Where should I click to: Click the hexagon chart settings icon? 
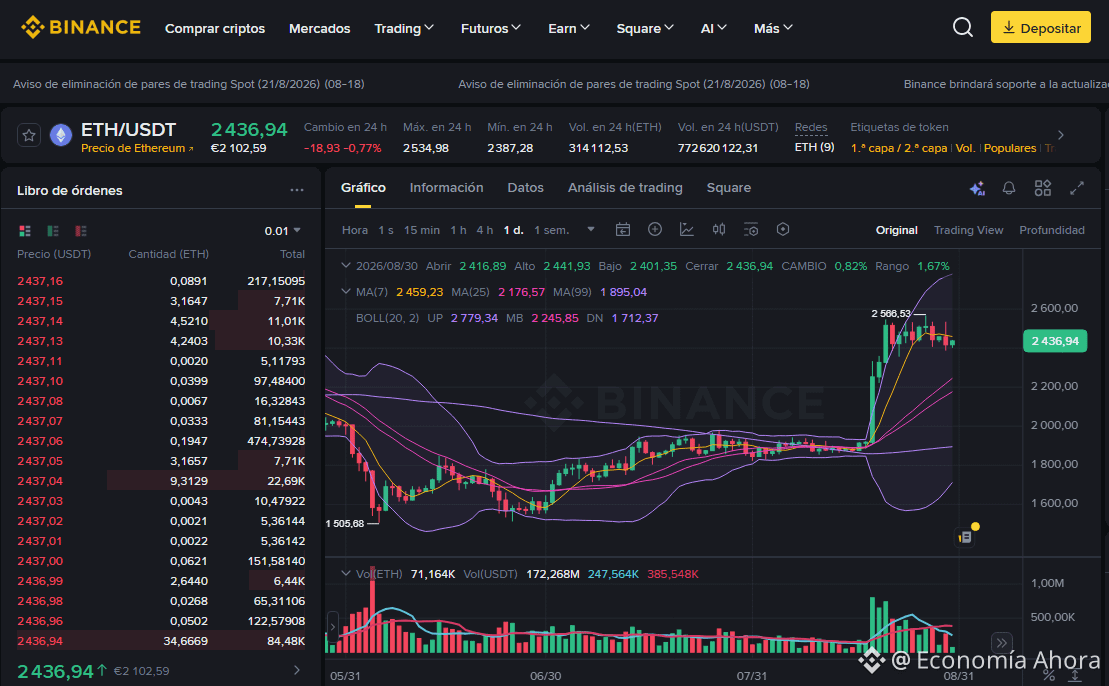pos(783,229)
